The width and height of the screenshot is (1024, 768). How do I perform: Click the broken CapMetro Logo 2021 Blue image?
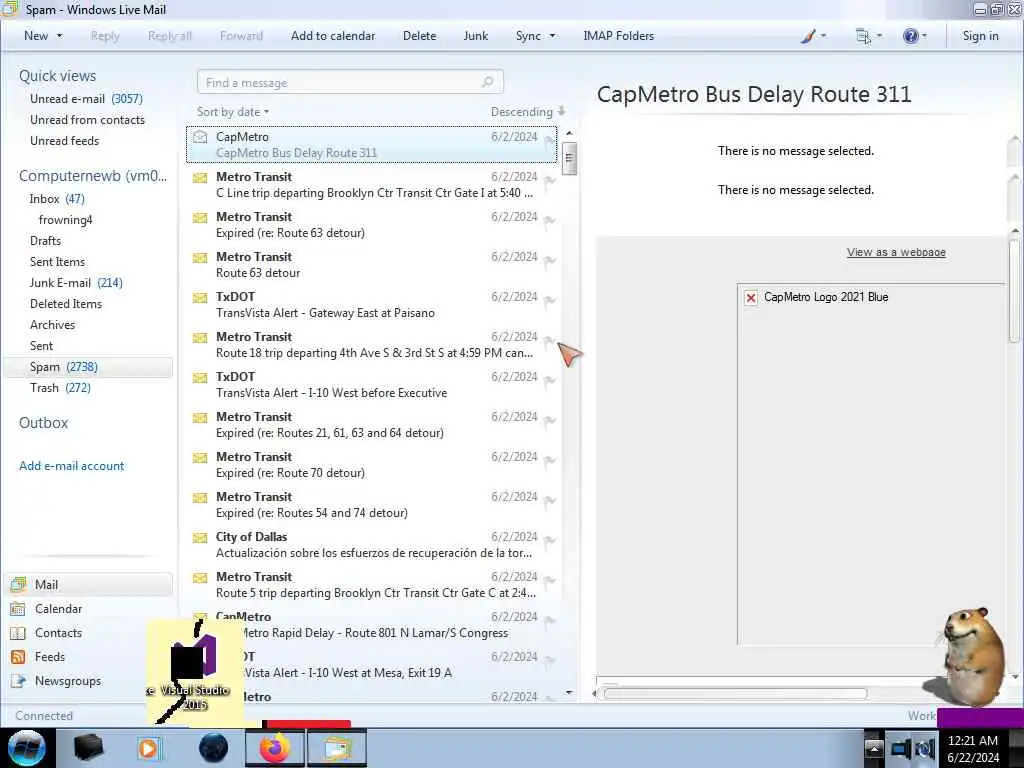[751, 298]
